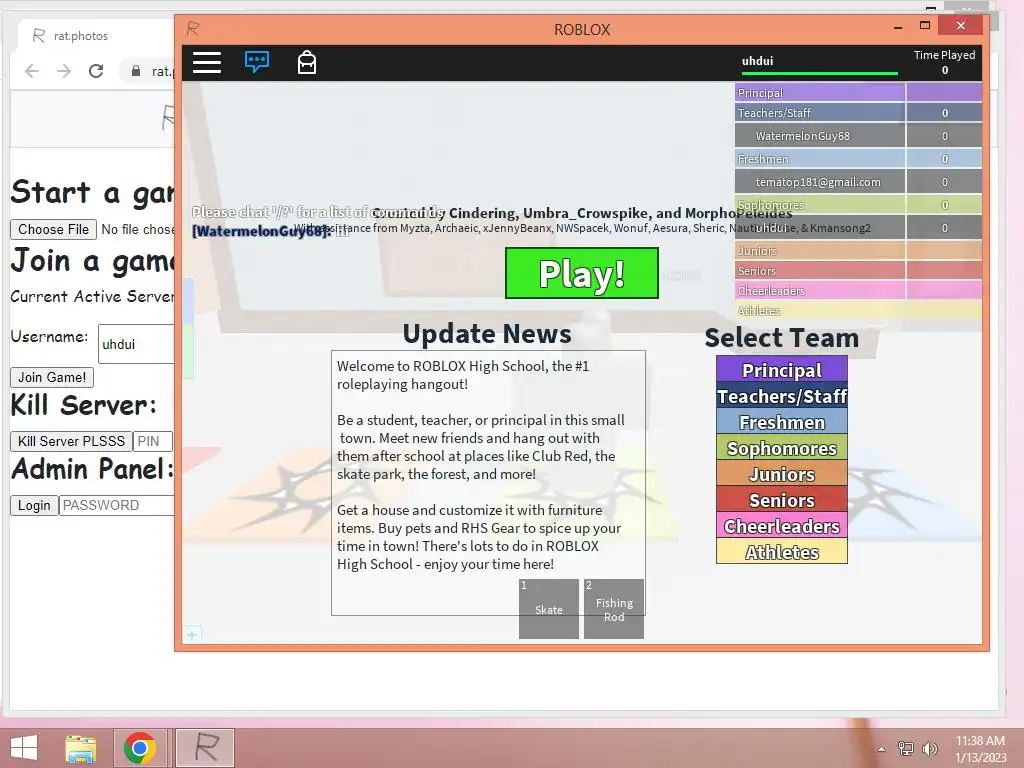The image size is (1024, 768).
Task: Click the small plus icon at bottom-left of game
Action: point(192,634)
